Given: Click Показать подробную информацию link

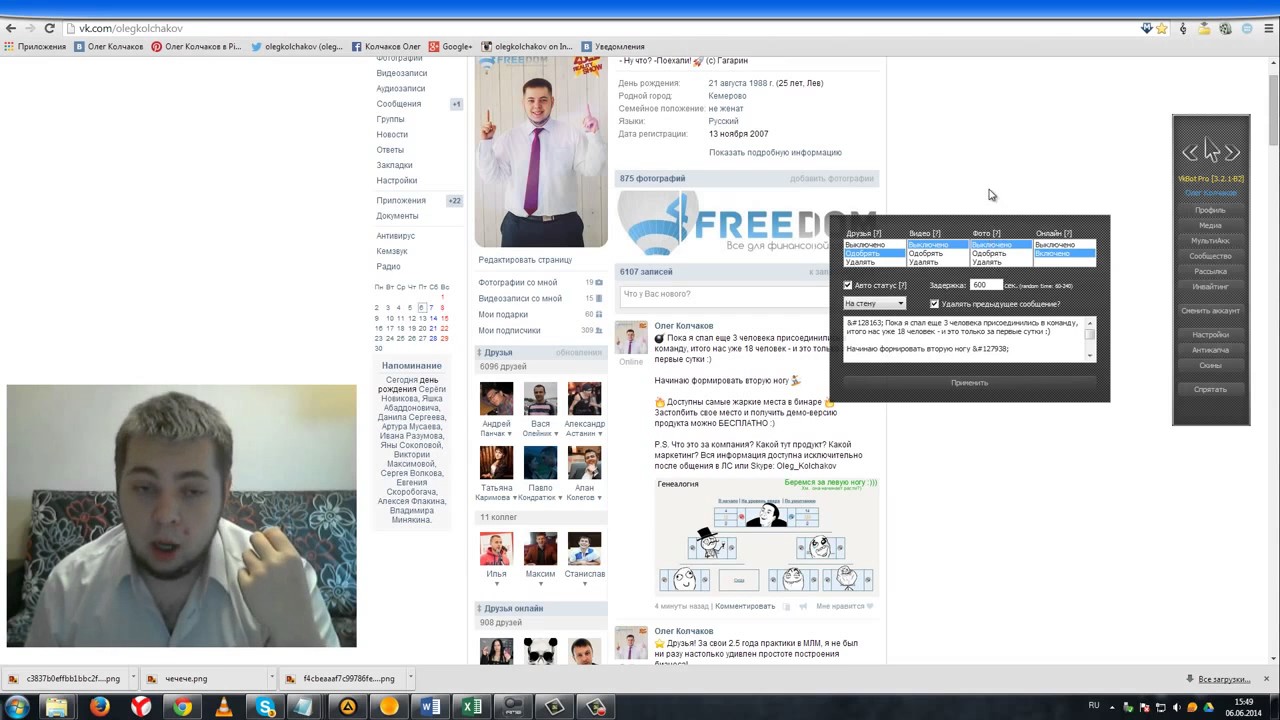Looking at the screenshot, I should click(775, 153).
